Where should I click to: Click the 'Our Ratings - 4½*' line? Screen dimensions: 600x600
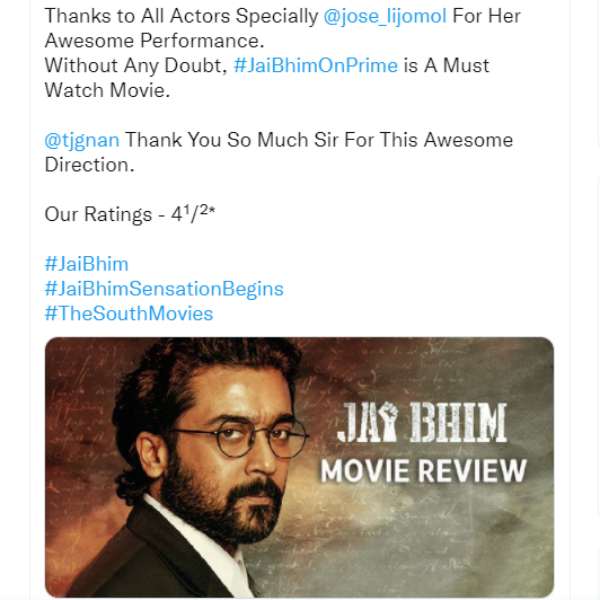click(130, 214)
